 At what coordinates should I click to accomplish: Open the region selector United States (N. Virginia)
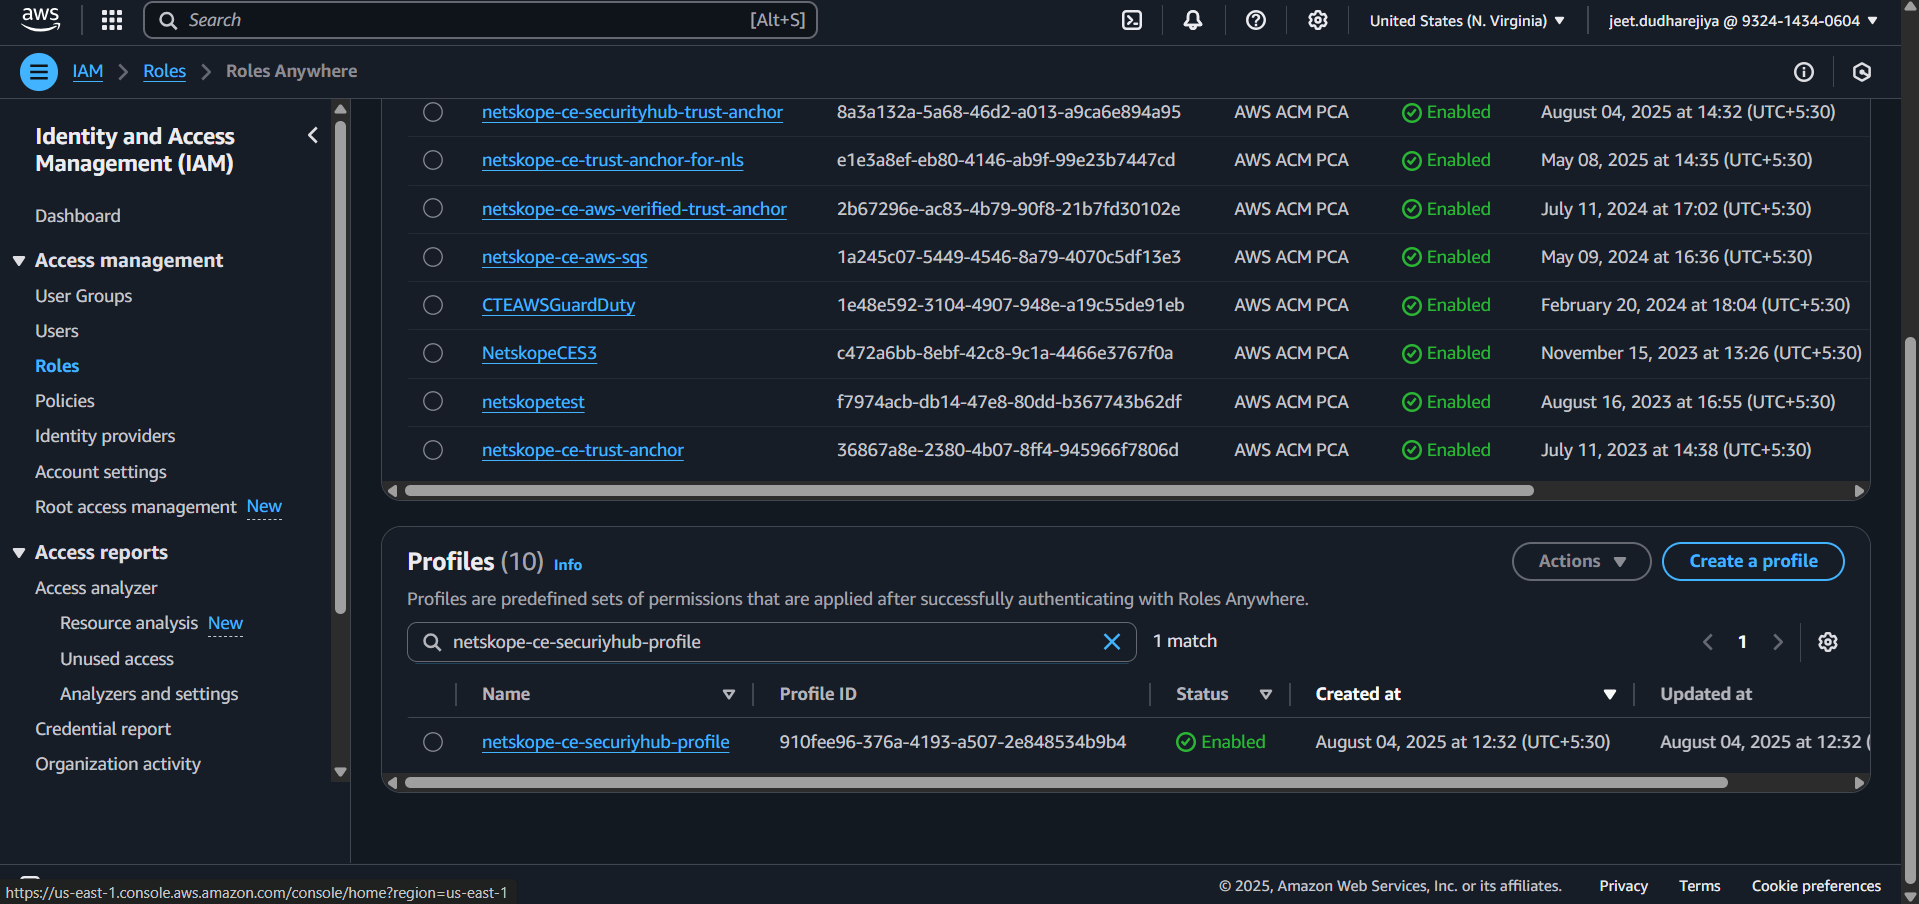tap(1467, 20)
